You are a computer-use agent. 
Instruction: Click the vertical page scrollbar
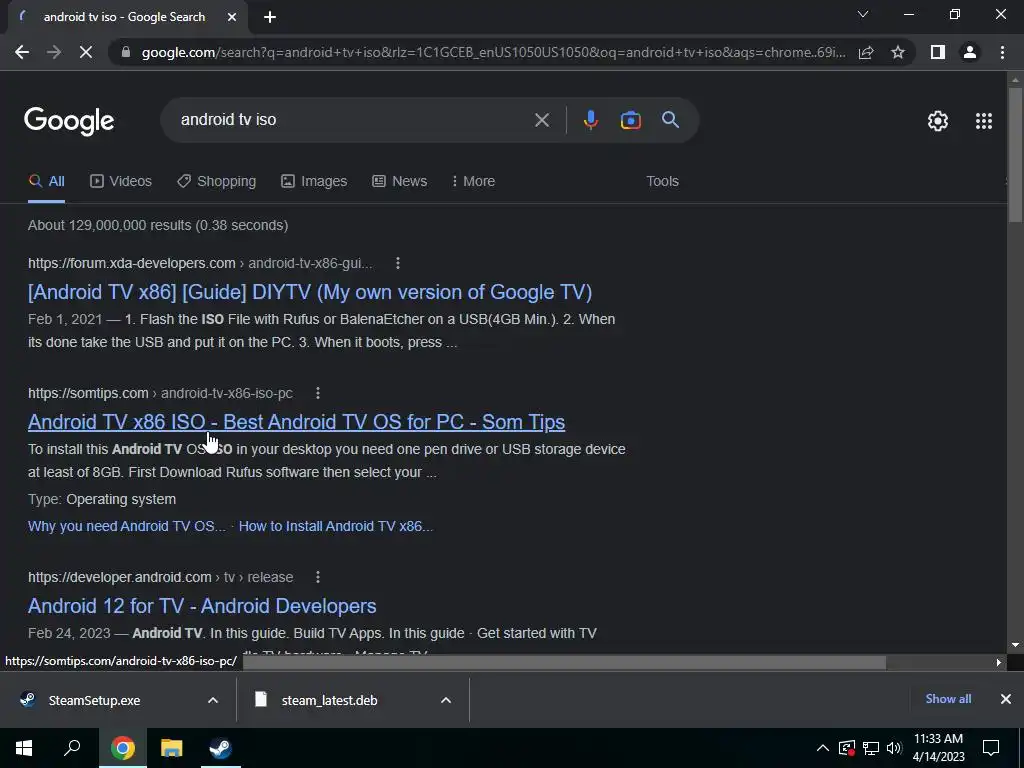pos(1015,155)
